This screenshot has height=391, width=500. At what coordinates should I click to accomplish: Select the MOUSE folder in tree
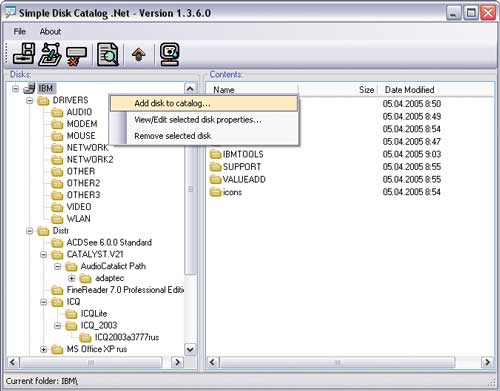81,136
